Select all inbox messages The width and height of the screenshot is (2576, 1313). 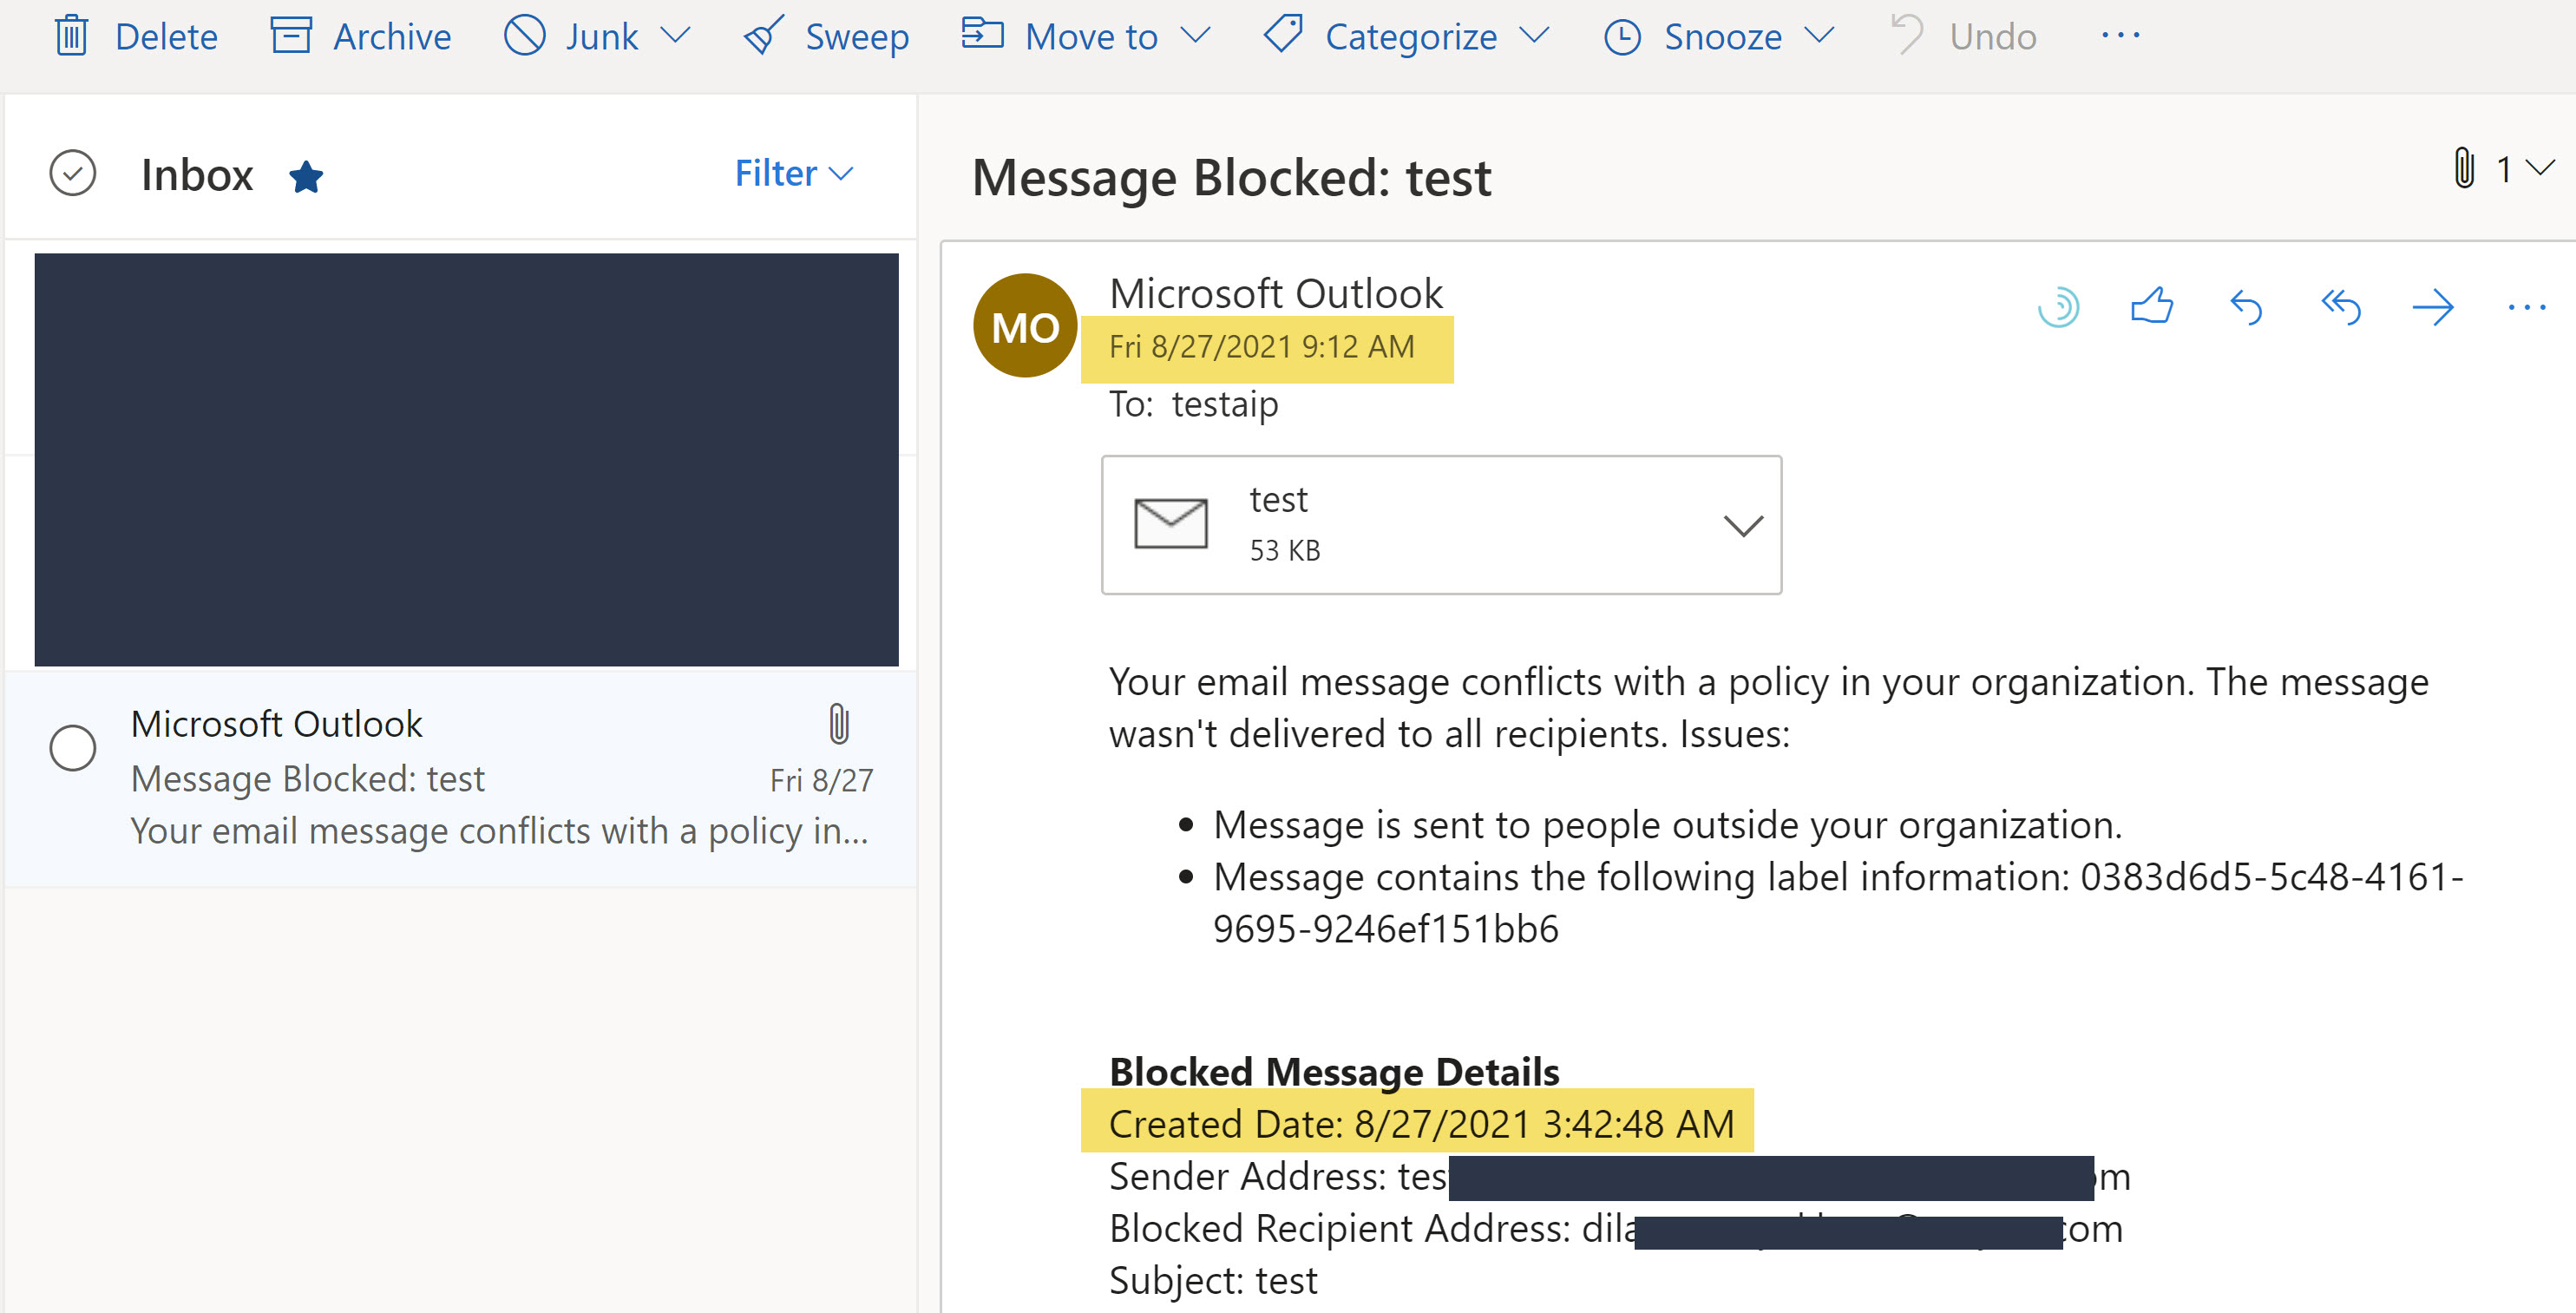click(x=72, y=172)
